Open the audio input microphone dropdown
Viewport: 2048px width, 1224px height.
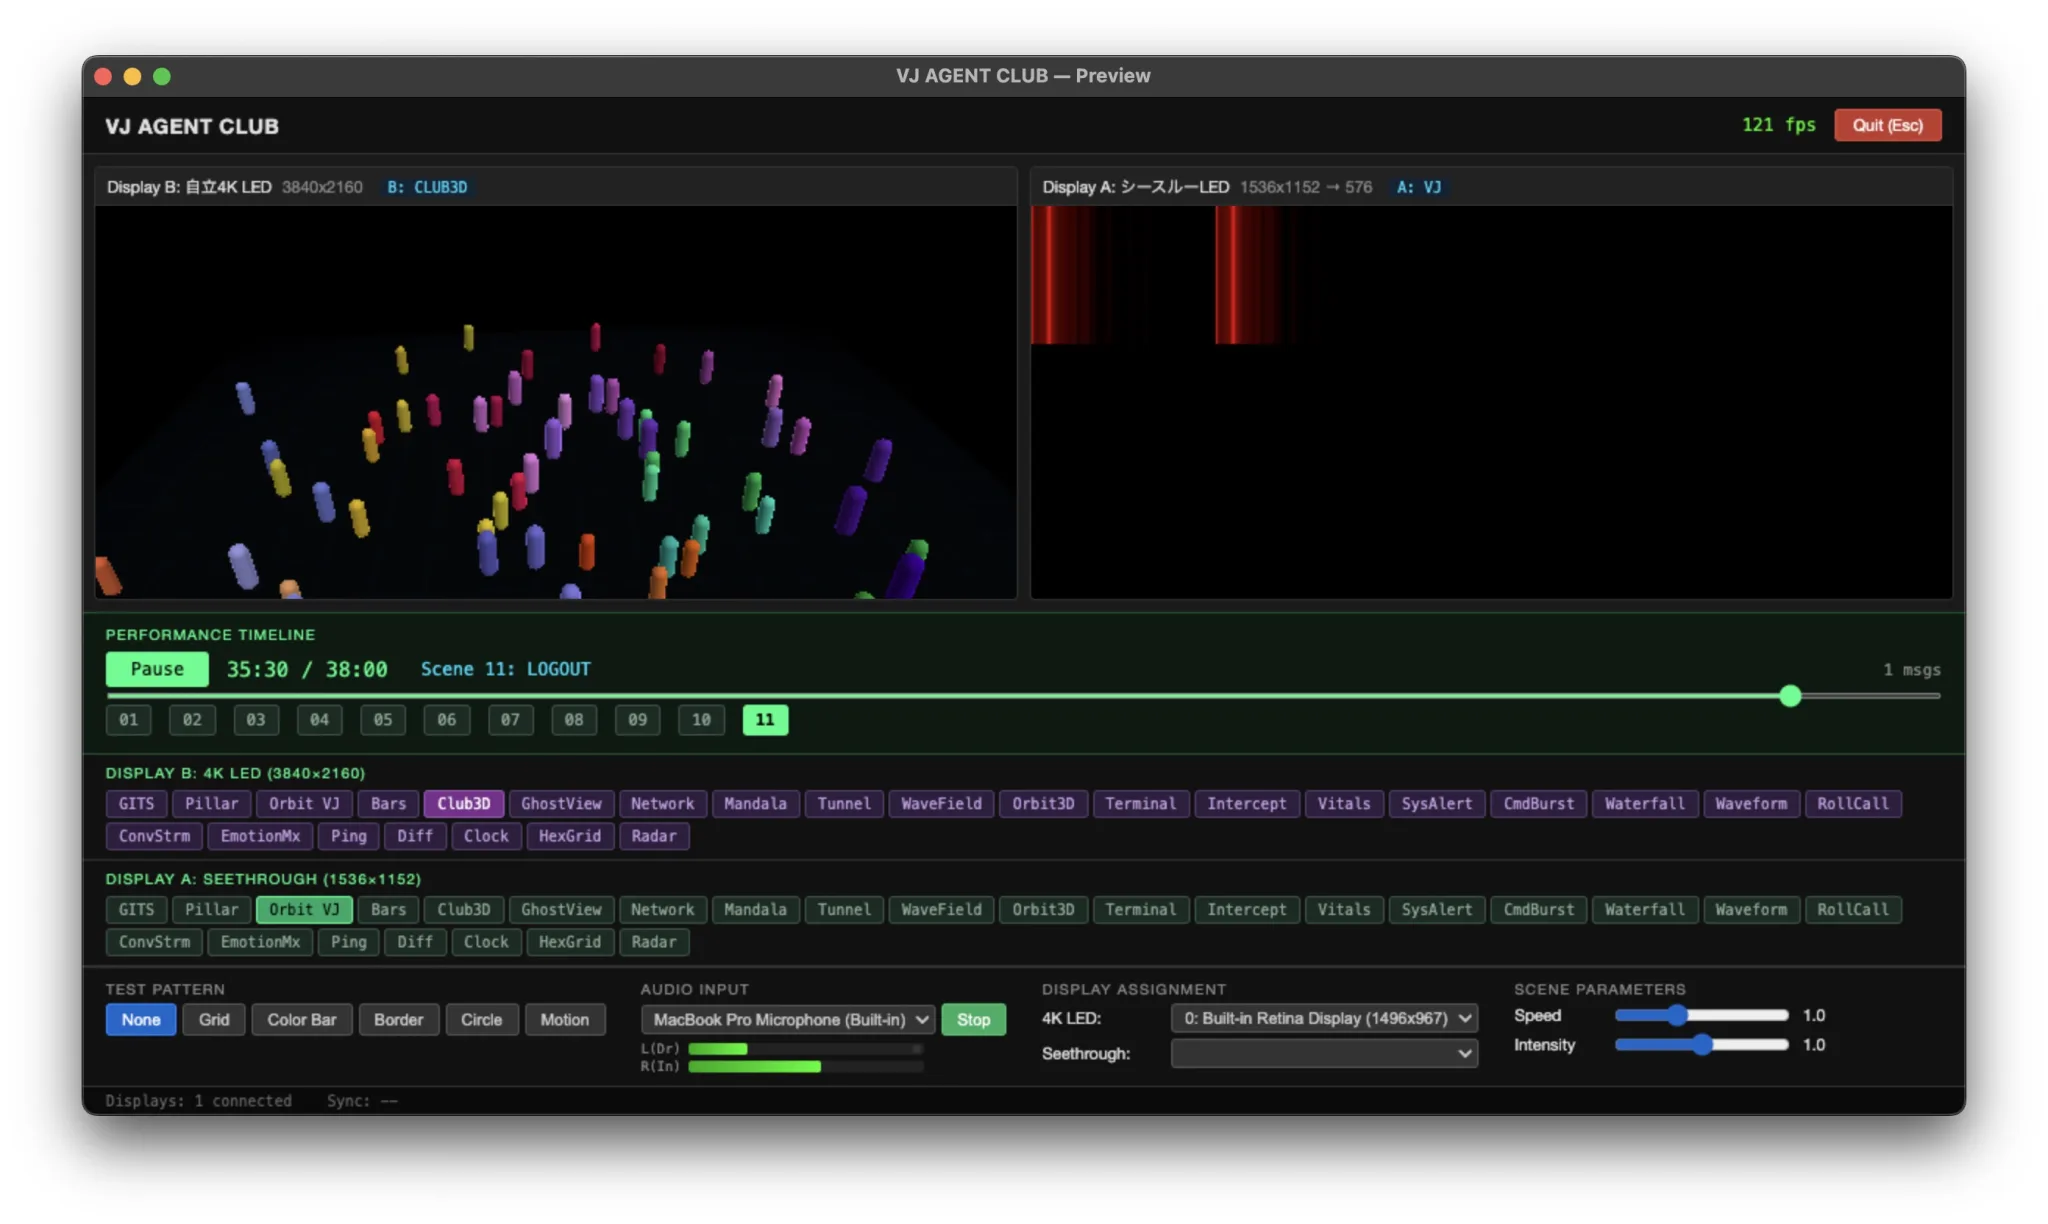(x=788, y=1020)
